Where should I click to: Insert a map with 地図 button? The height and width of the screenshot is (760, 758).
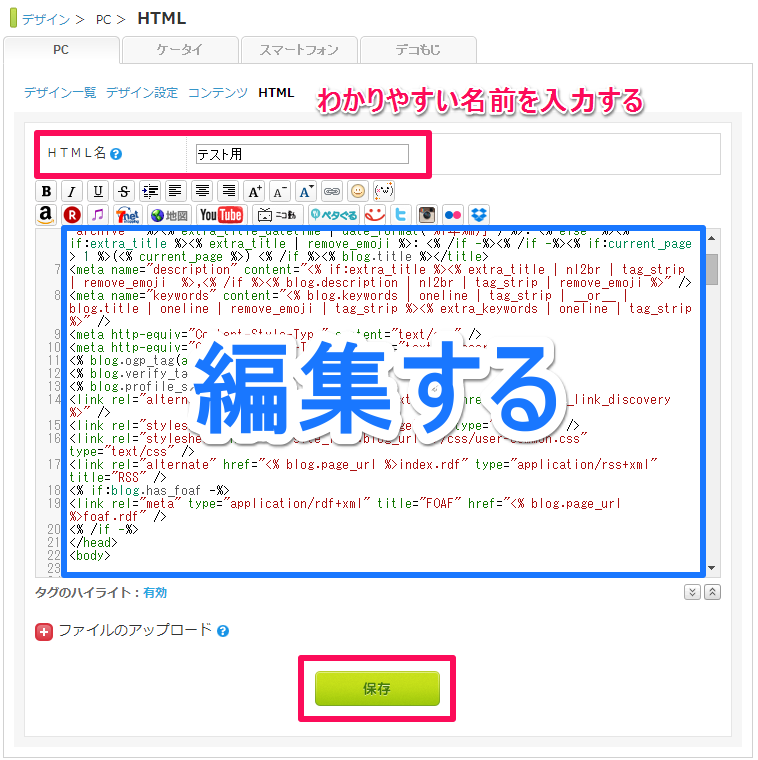point(170,215)
